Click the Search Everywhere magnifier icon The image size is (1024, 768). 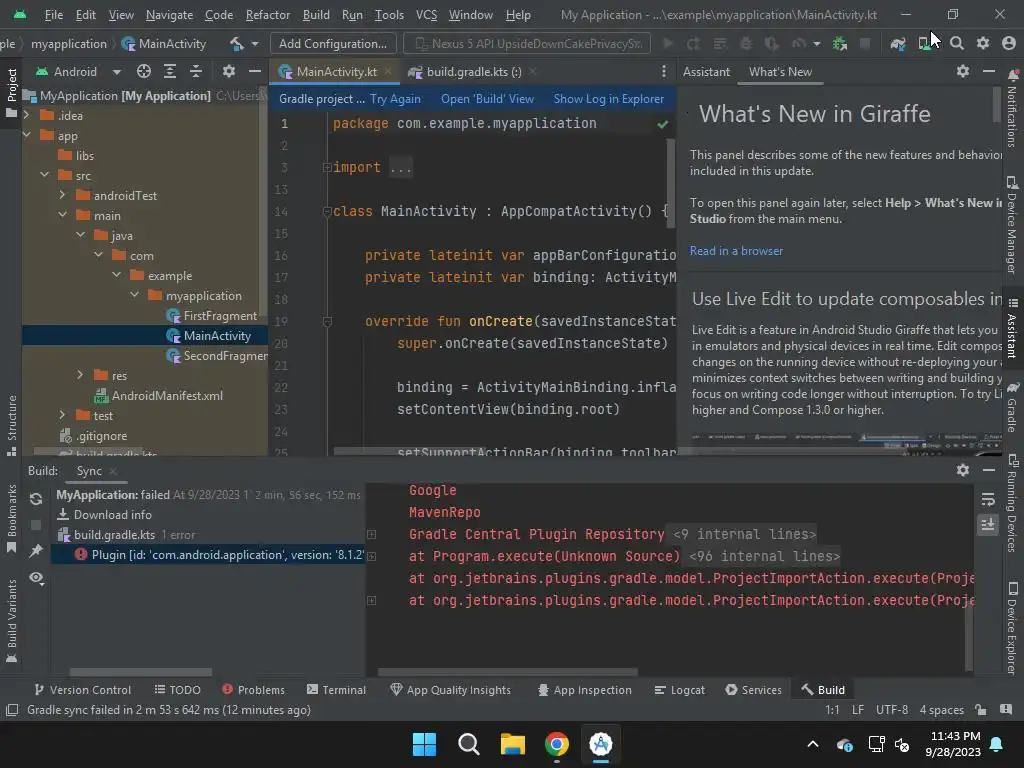957,44
